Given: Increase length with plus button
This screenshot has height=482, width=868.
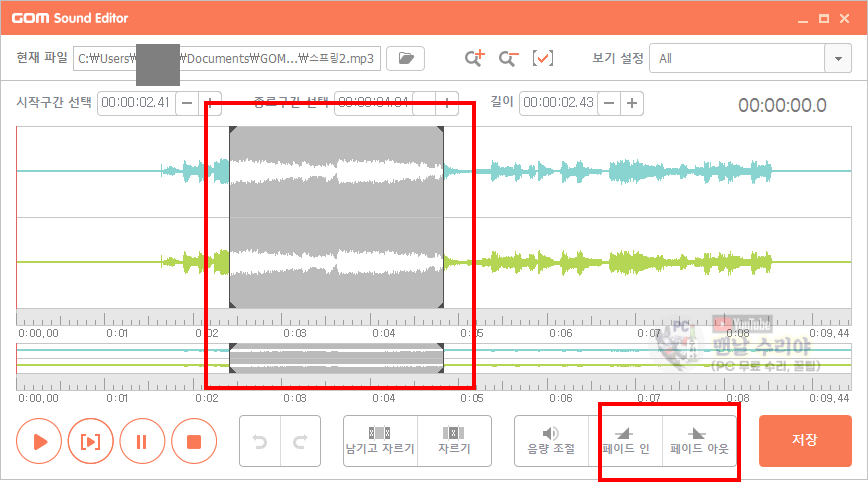Looking at the screenshot, I should click(632, 103).
